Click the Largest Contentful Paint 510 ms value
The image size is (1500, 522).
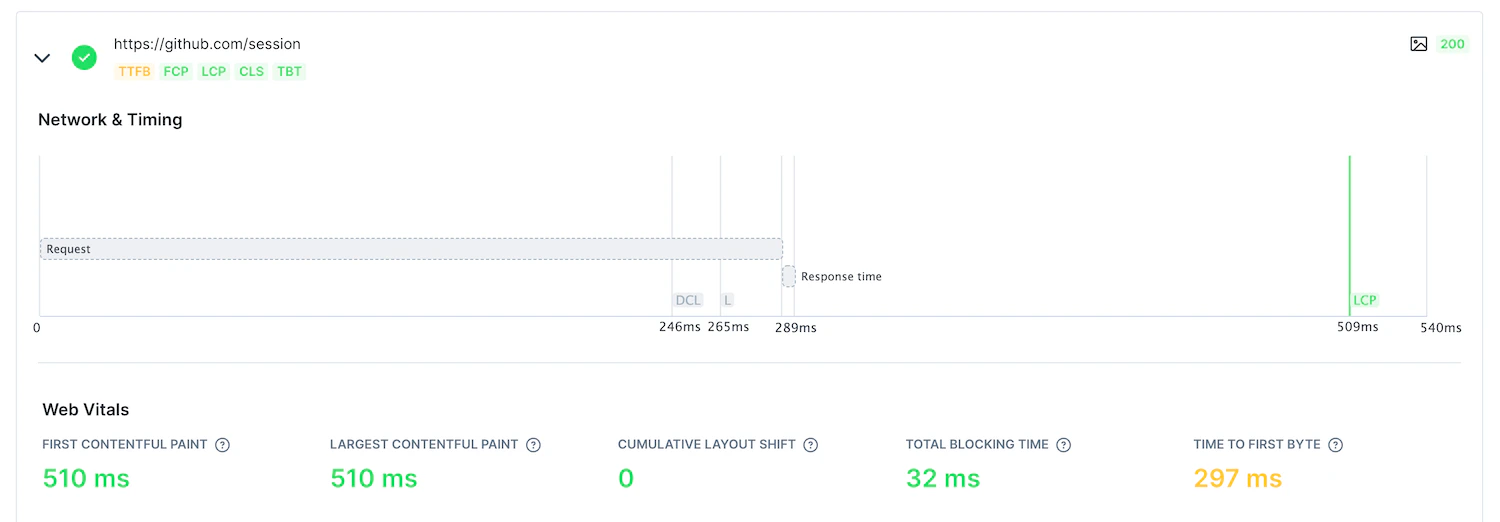coord(374,479)
